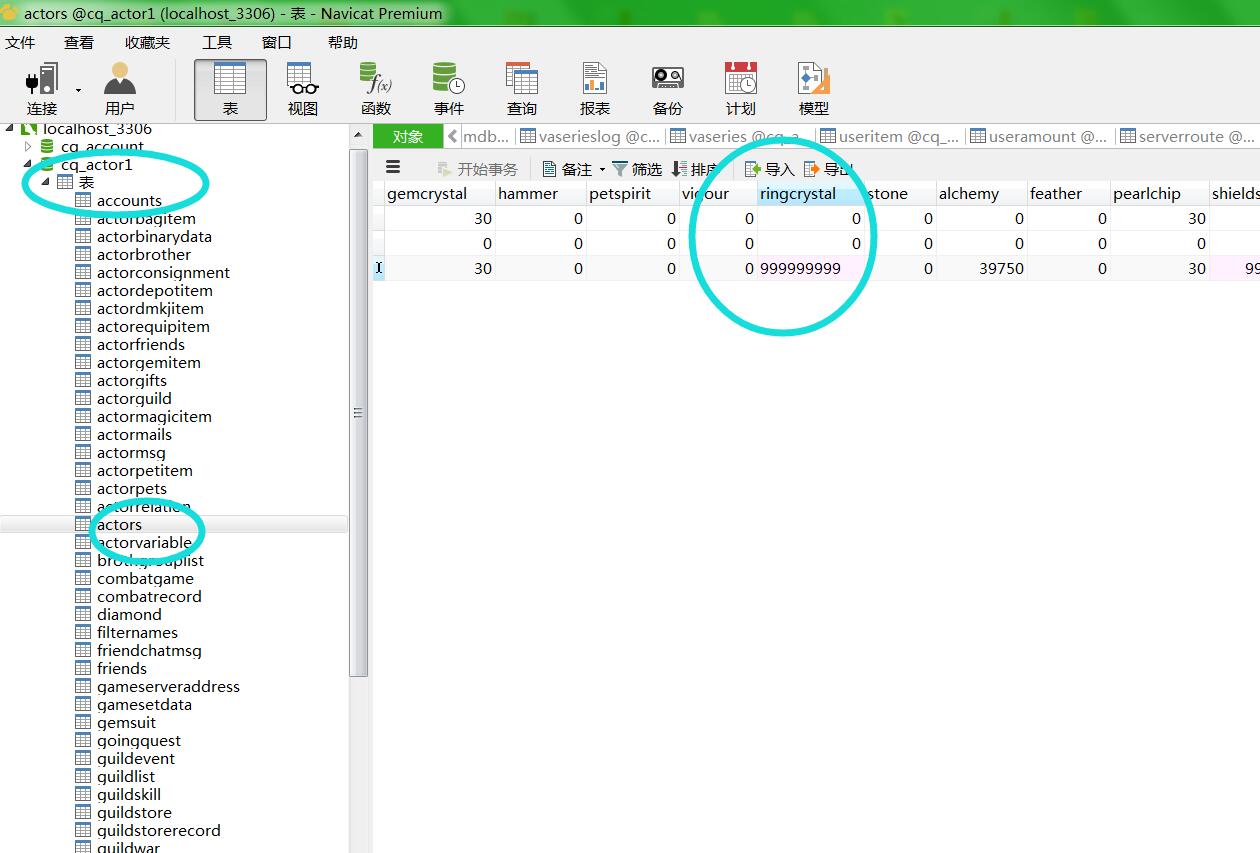This screenshot has width=1260, height=853.
Task: Open the User (用户) management icon
Action: pyautogui.click(x=120, y=80)
